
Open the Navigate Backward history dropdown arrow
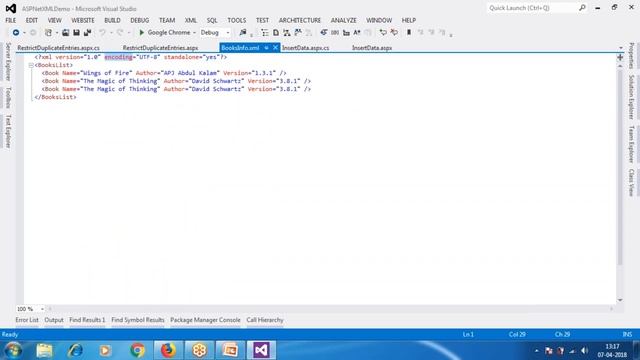24,33
